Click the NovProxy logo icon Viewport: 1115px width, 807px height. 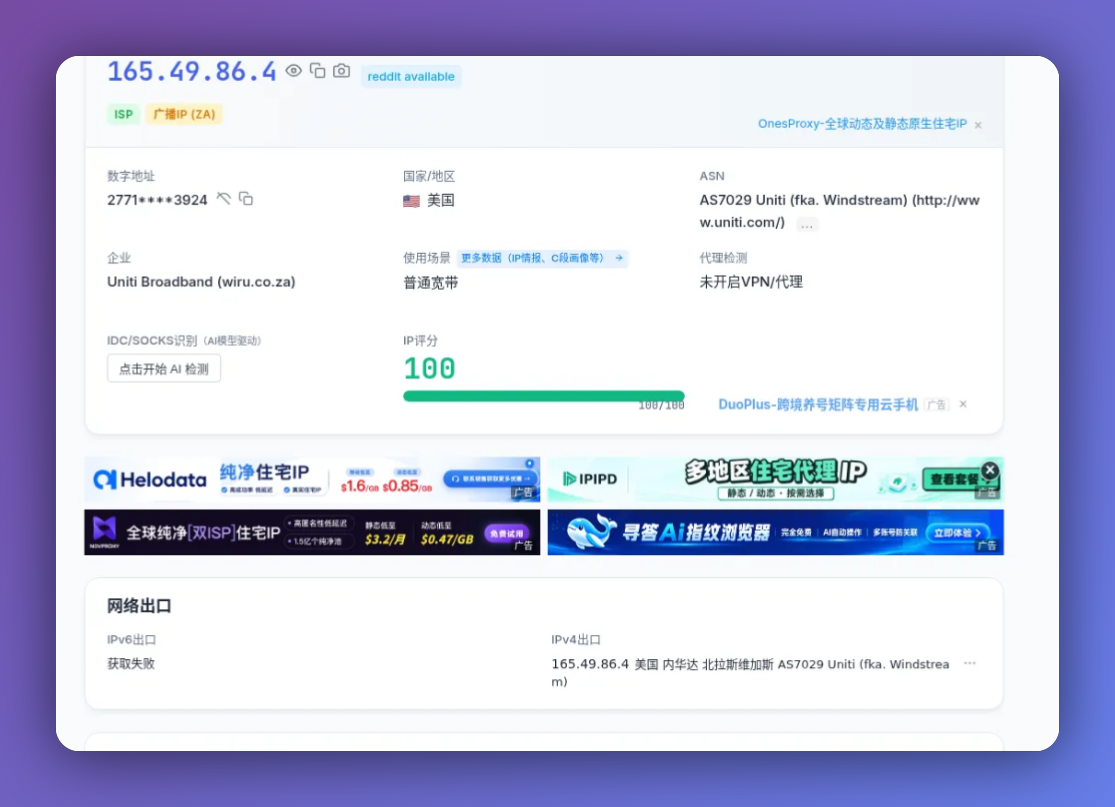click(x=105, y=530)
